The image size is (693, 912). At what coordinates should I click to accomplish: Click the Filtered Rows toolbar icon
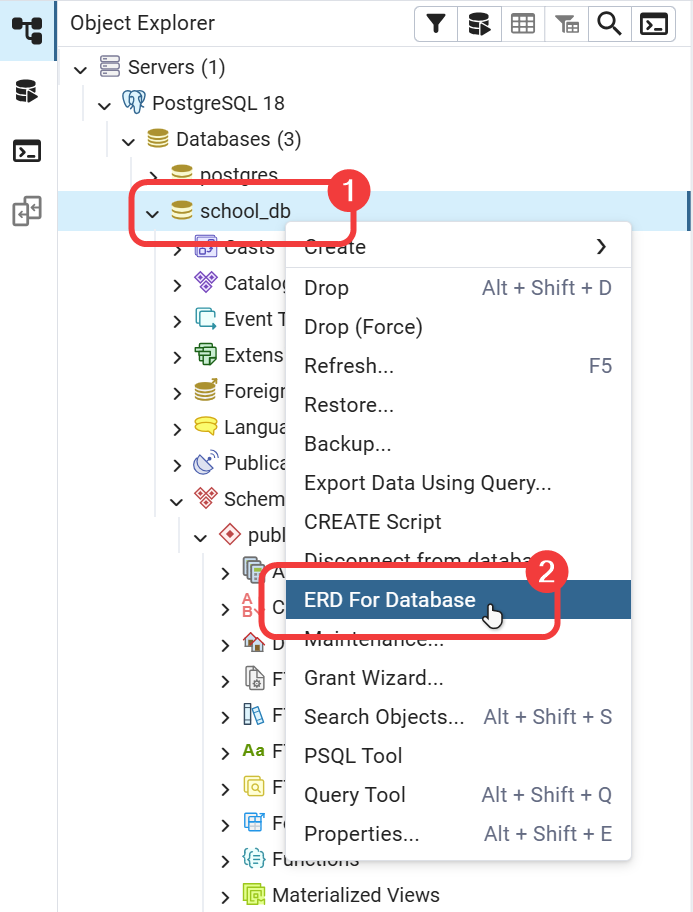(x=567, y=25)
